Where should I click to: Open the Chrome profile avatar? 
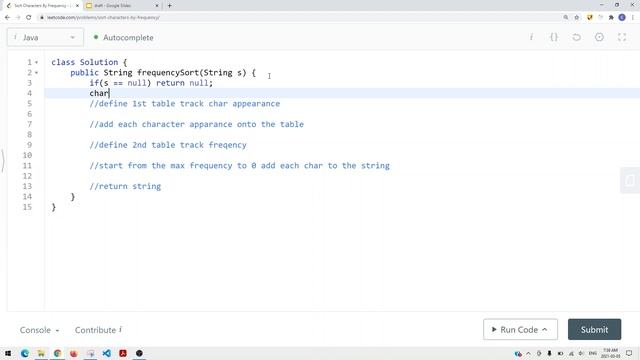point(622,18)
